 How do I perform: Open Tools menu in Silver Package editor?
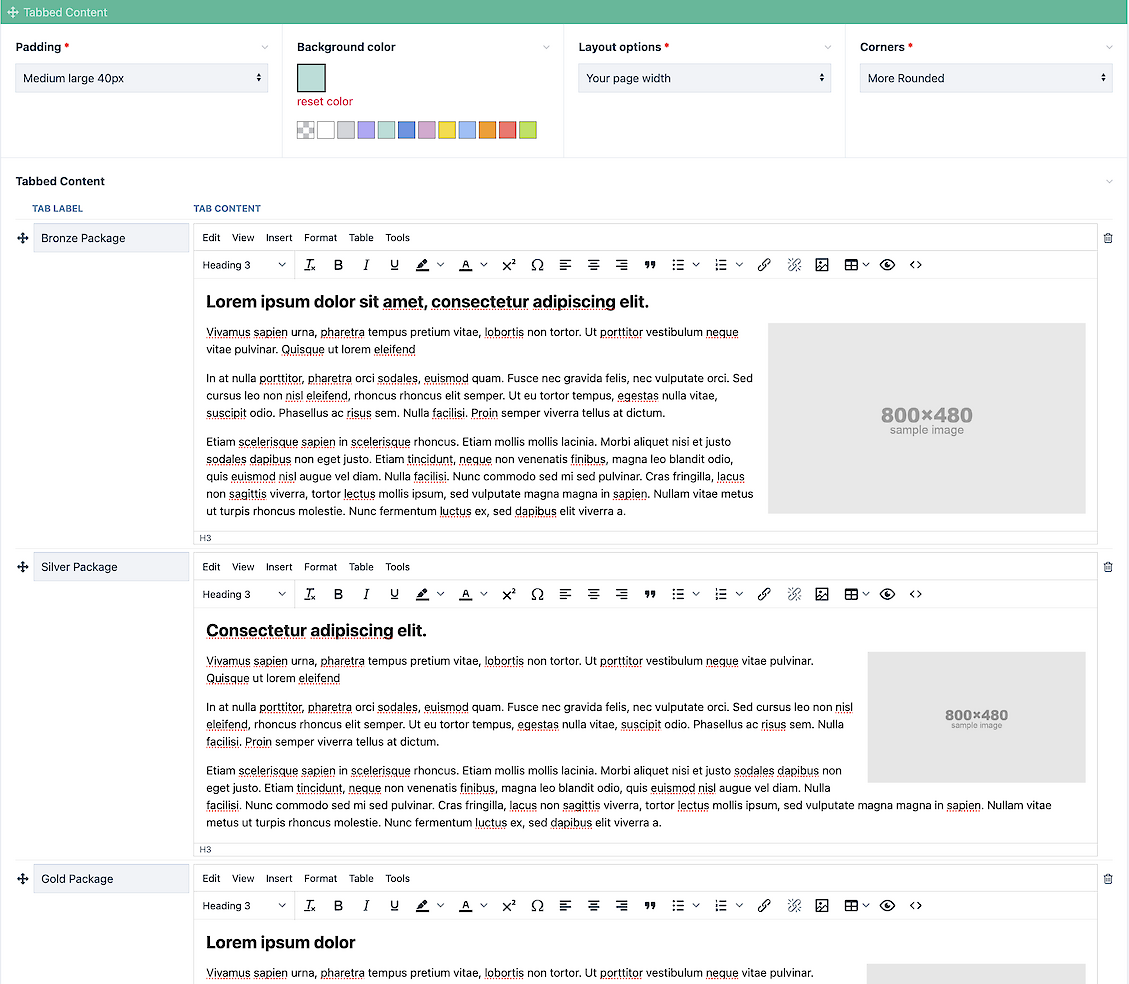click(x=397, y=567)
